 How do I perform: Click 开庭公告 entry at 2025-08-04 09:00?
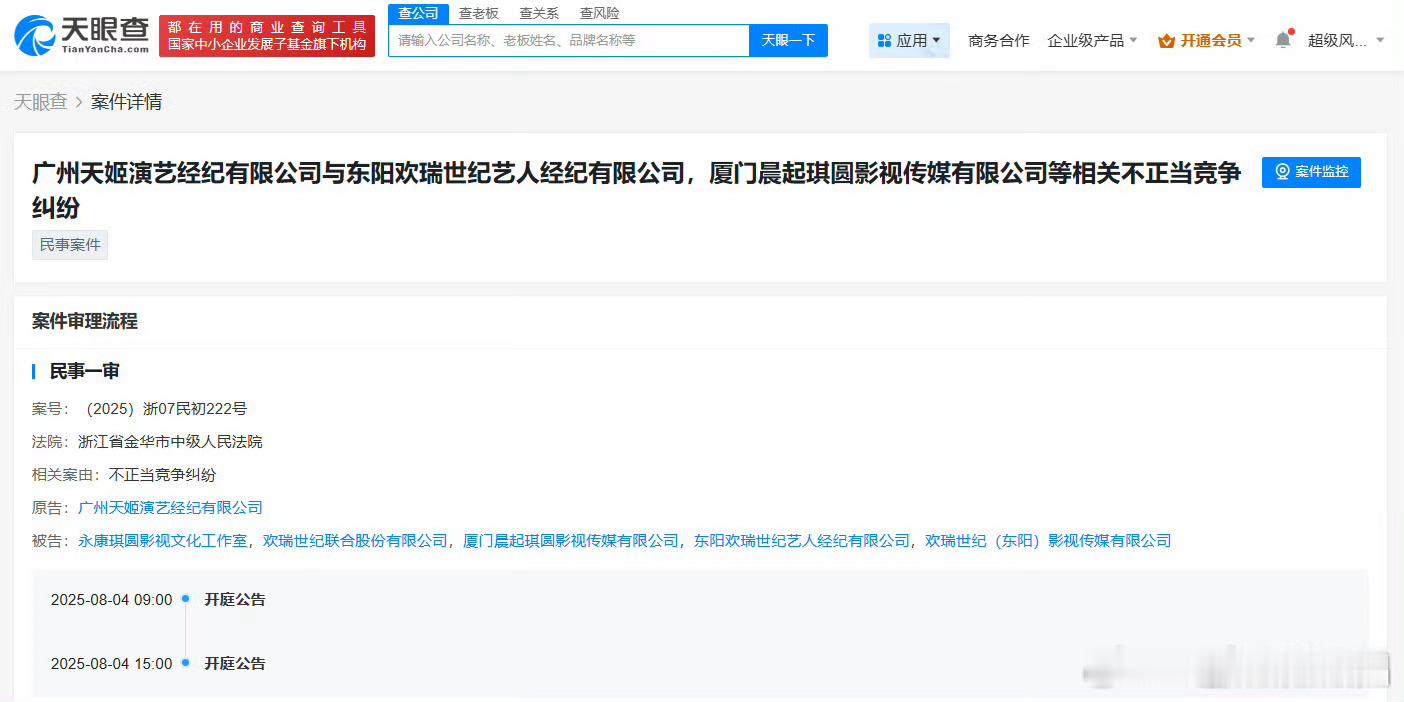[235, 600]
